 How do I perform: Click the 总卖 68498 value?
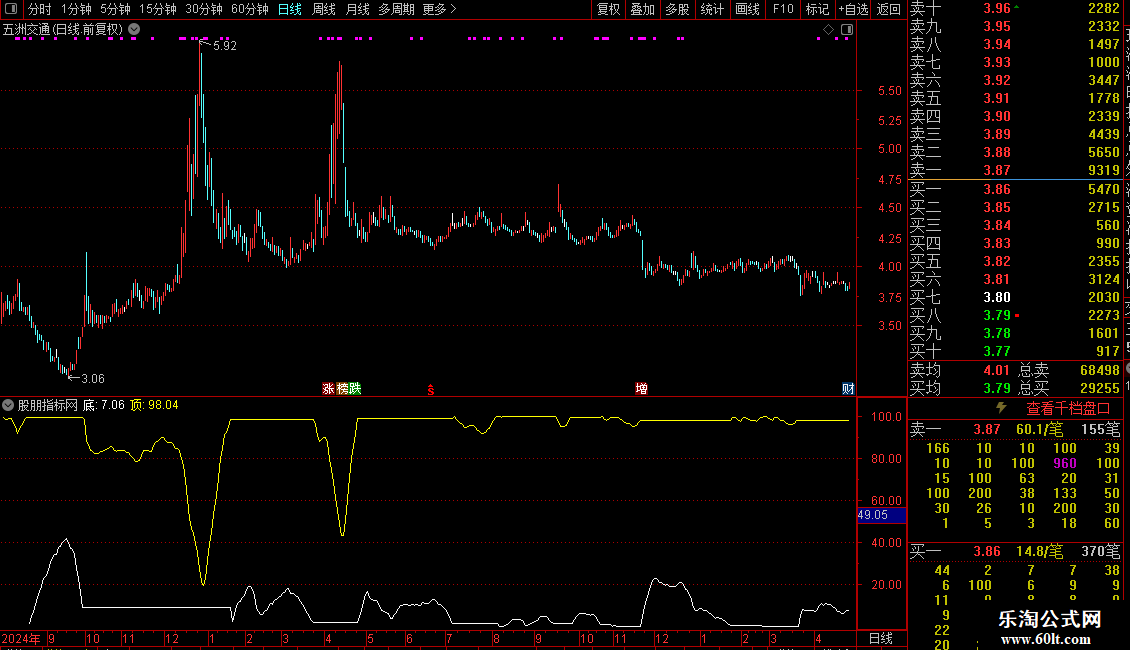pyautogui.click(x=1100, y=370)
